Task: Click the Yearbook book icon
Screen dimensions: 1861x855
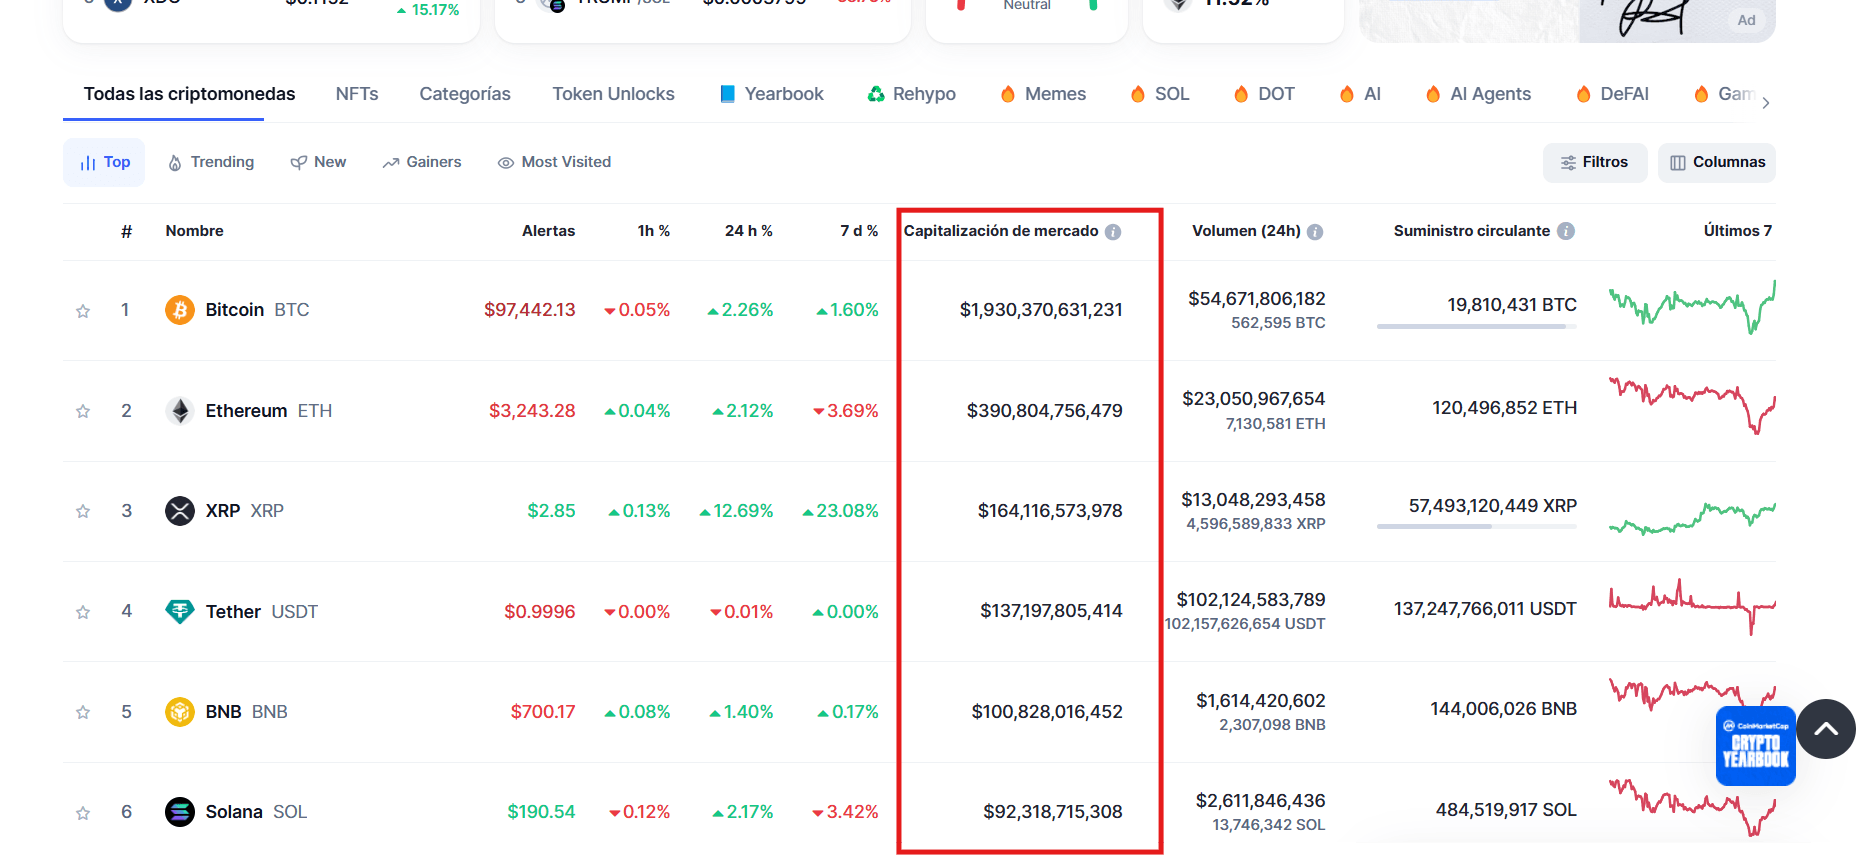Action: pyautogui.click(x=728, y=94)
